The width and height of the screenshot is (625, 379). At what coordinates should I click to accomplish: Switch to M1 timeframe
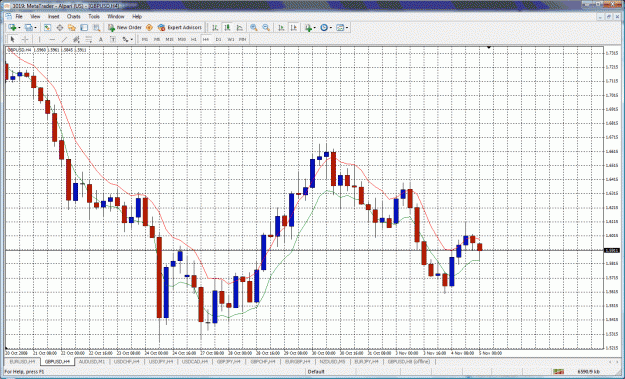(x=145, y=39)
